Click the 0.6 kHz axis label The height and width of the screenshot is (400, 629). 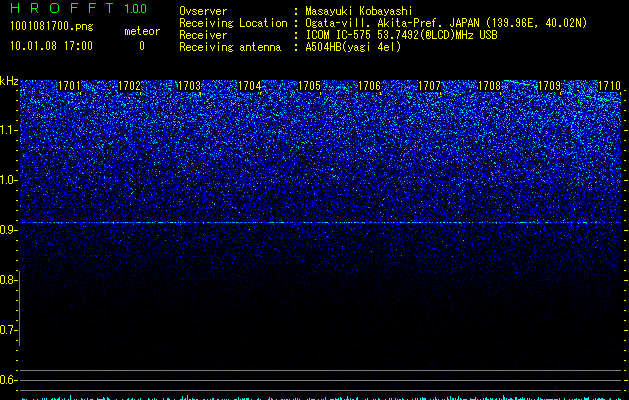[x=8, y=380]
